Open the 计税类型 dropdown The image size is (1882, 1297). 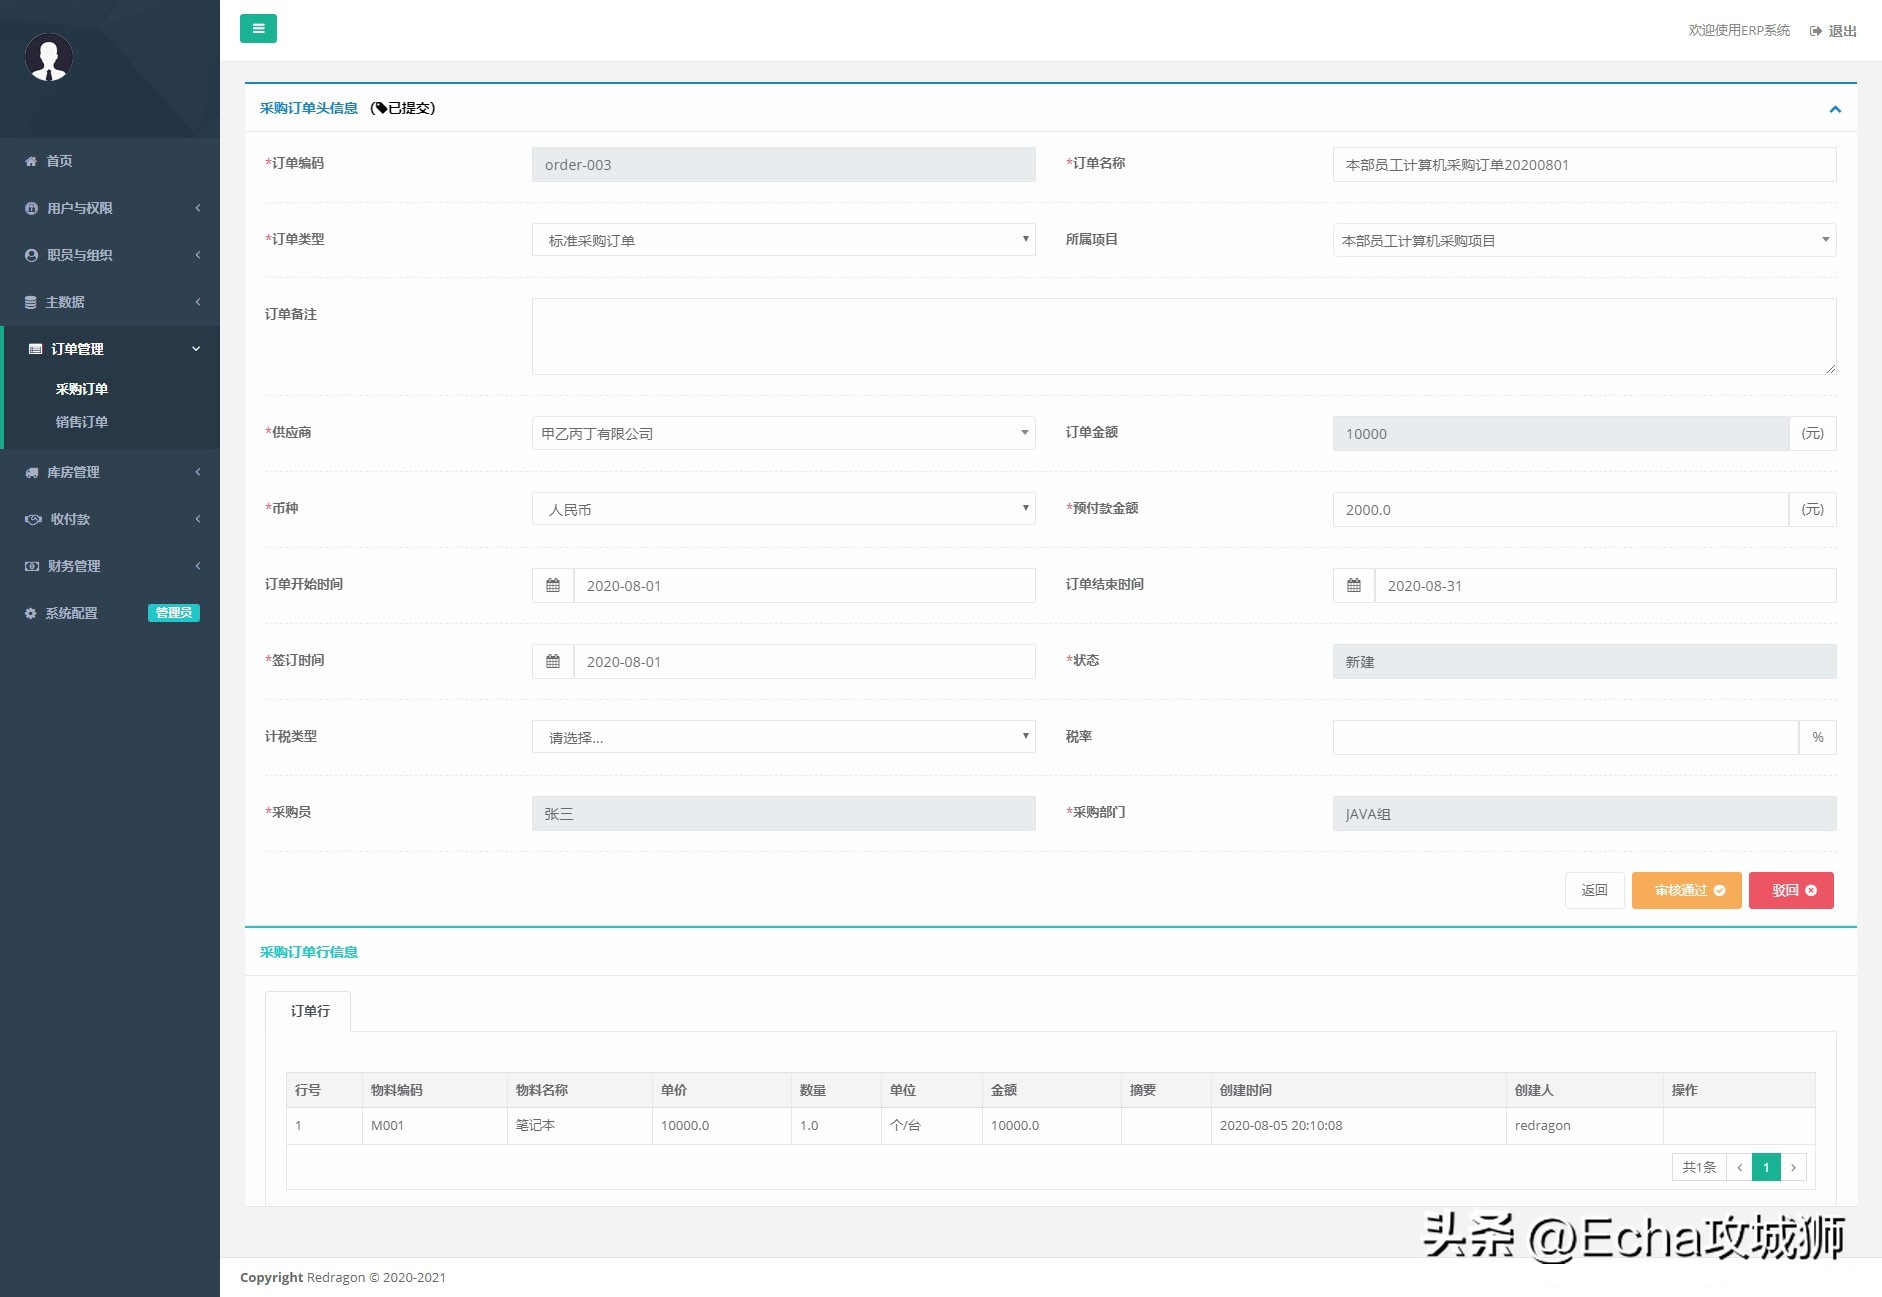click(784, 737)
